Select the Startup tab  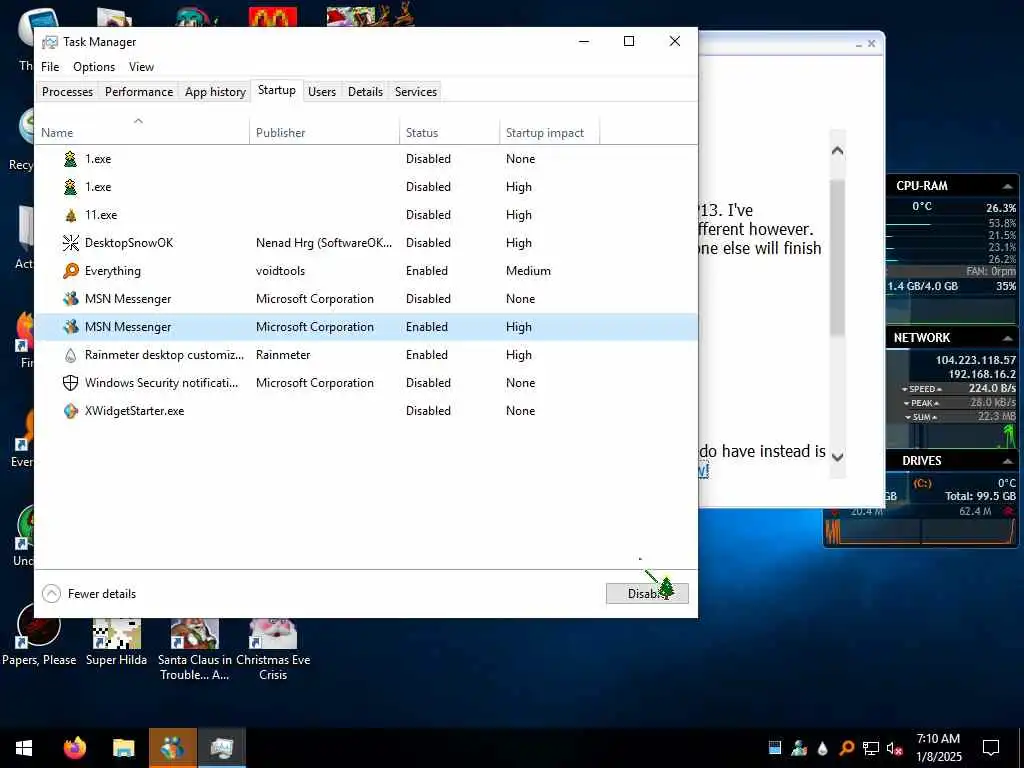[277, 90]
